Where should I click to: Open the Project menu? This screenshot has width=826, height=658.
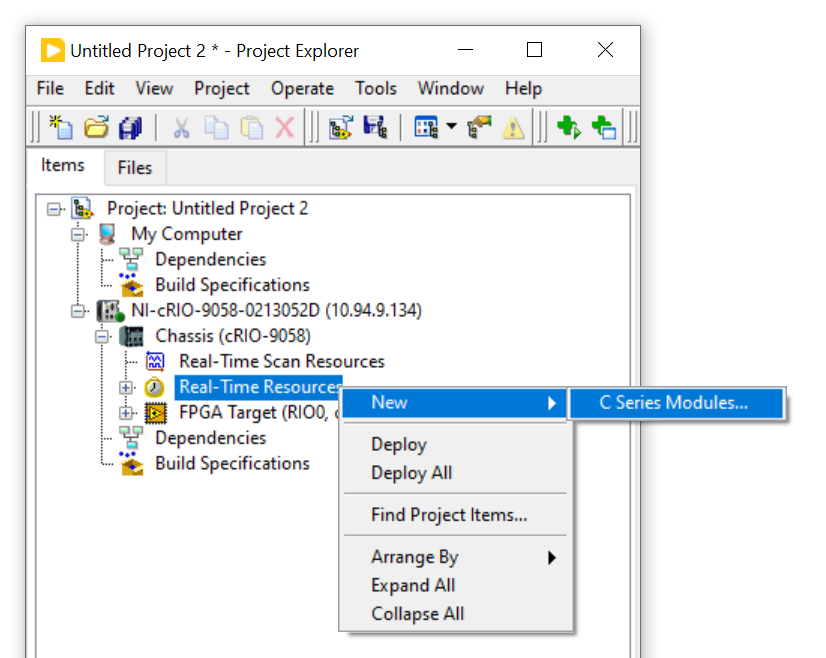[222, 89]
